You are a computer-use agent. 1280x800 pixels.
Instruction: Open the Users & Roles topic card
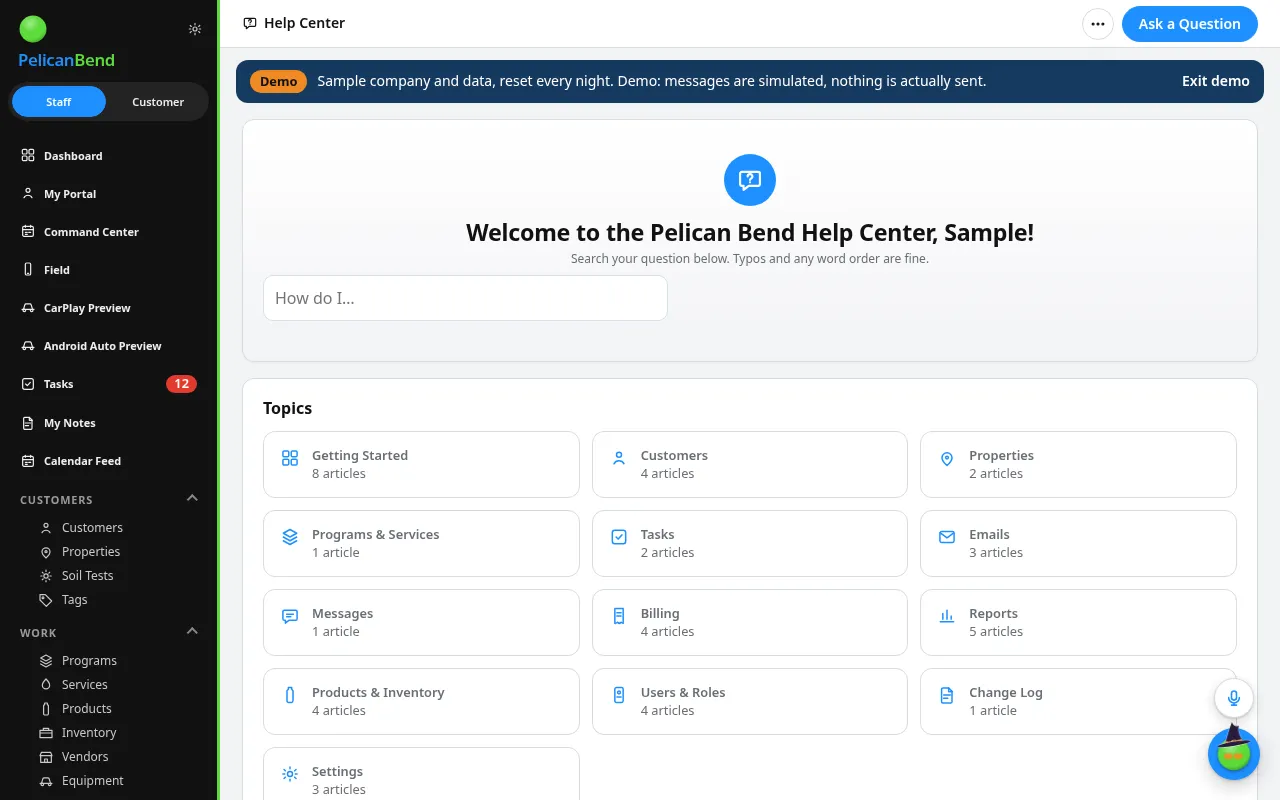750,701
